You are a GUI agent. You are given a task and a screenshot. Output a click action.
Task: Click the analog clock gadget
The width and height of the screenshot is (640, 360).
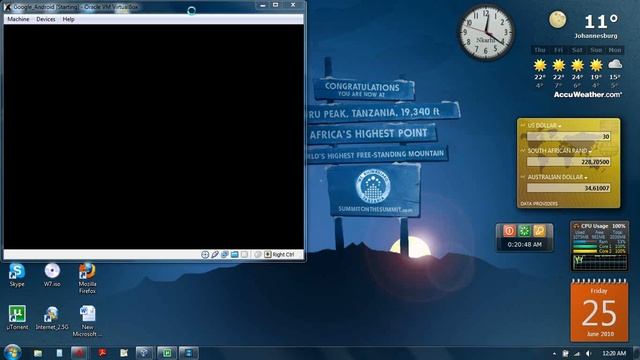pos(486,33)
